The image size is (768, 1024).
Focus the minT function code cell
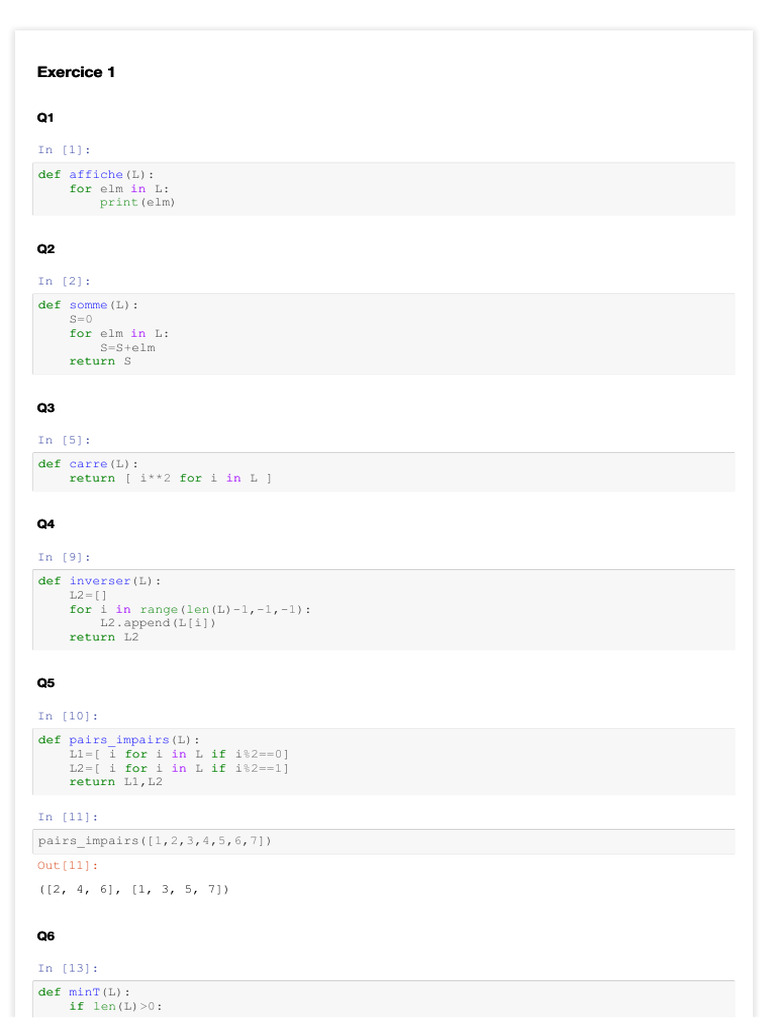pyautogui.click(x=384, y=999)
